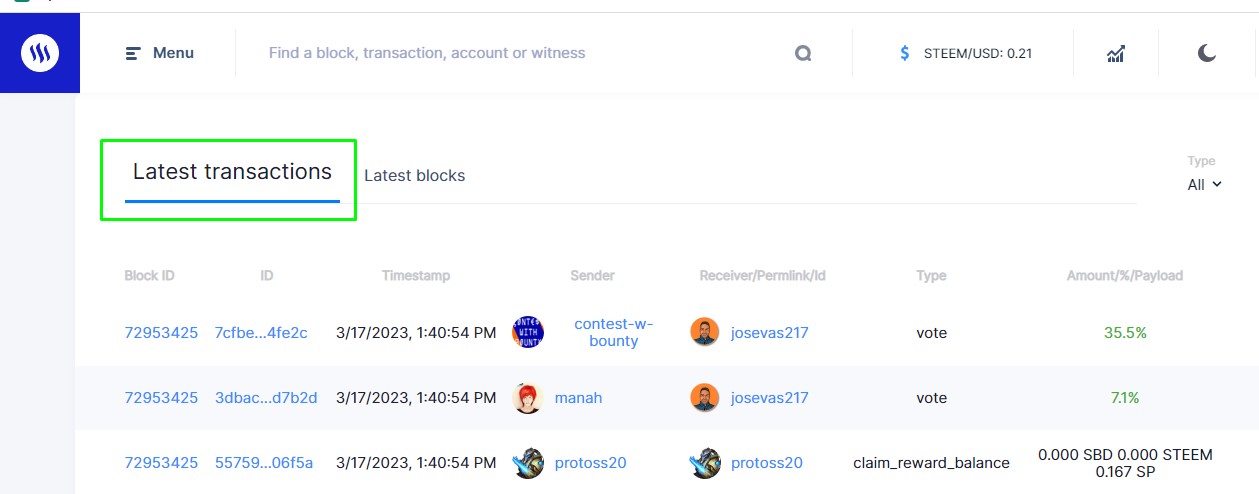
Task: Click protoss20 sender avatar
Action: [x=528, y=463]
